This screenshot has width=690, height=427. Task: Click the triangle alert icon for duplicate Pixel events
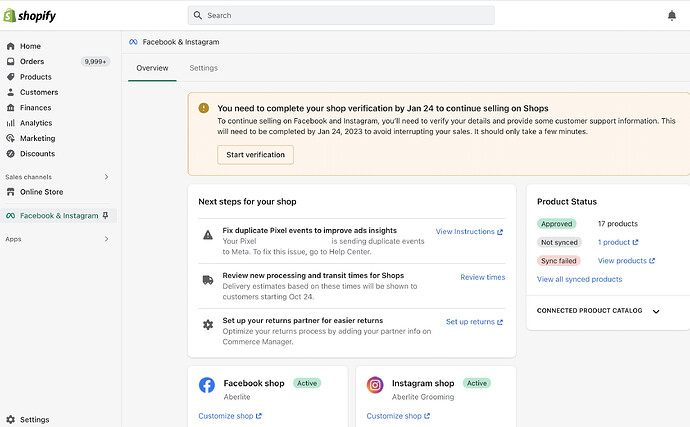coord(208,235)
